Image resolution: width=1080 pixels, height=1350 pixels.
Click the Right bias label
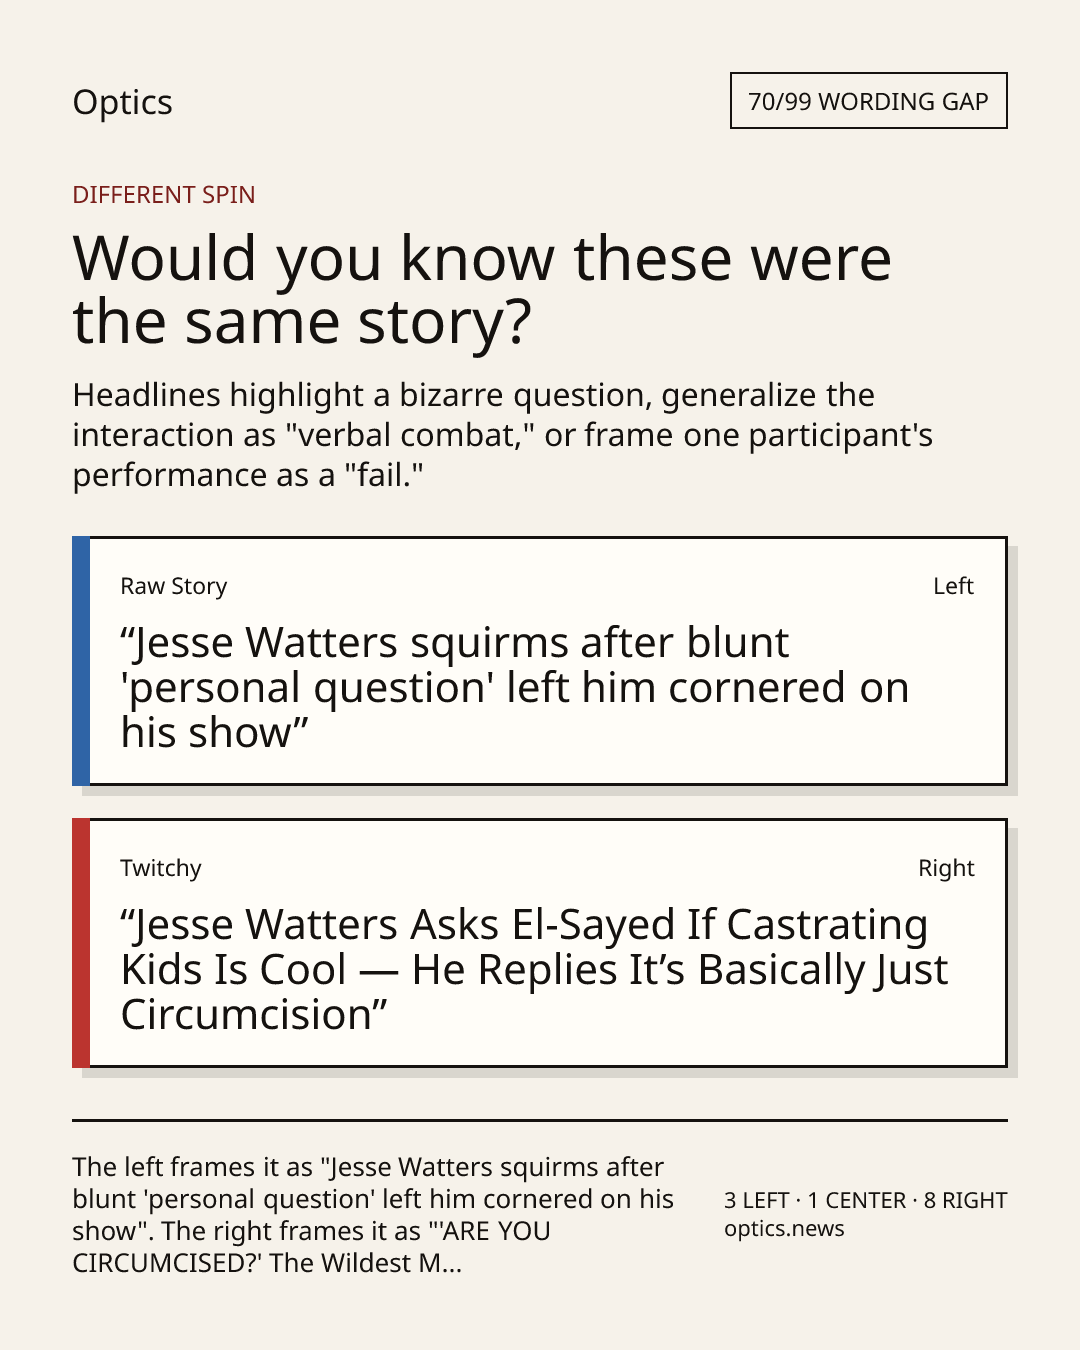pyautogui.click(x=946, y=868)
